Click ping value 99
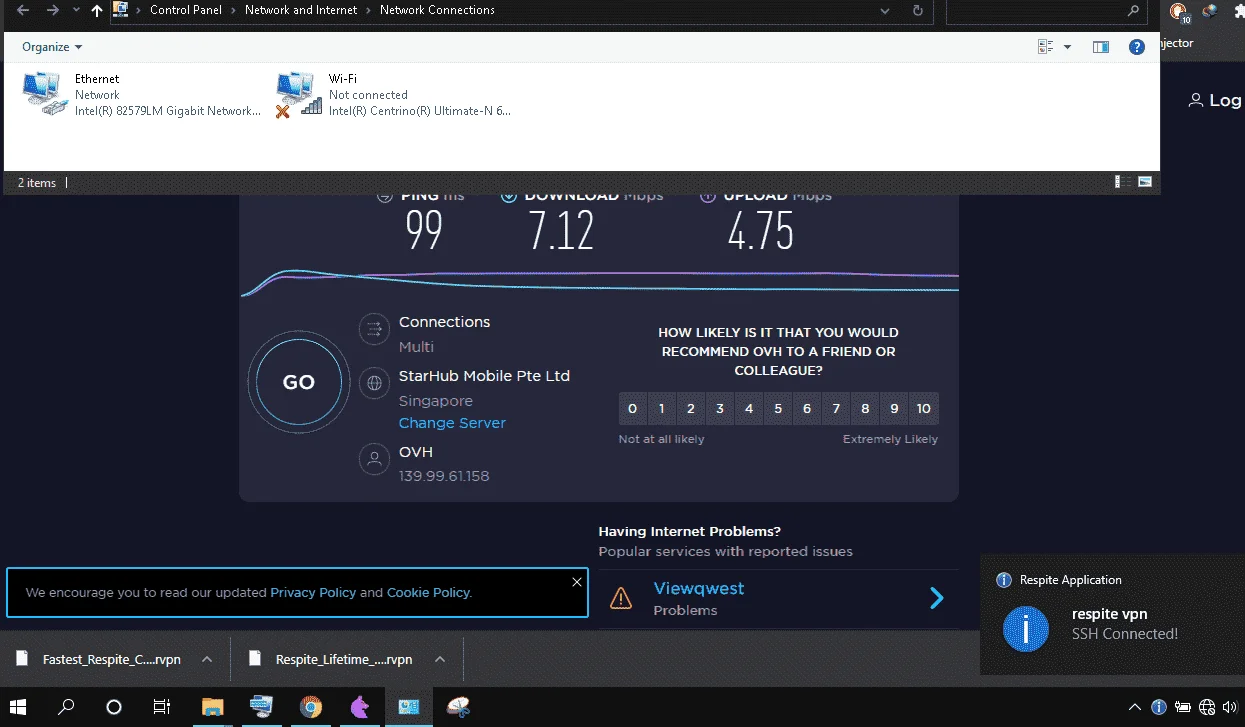1245x727 pixels. pyautogui.click(x=424, y=231)
